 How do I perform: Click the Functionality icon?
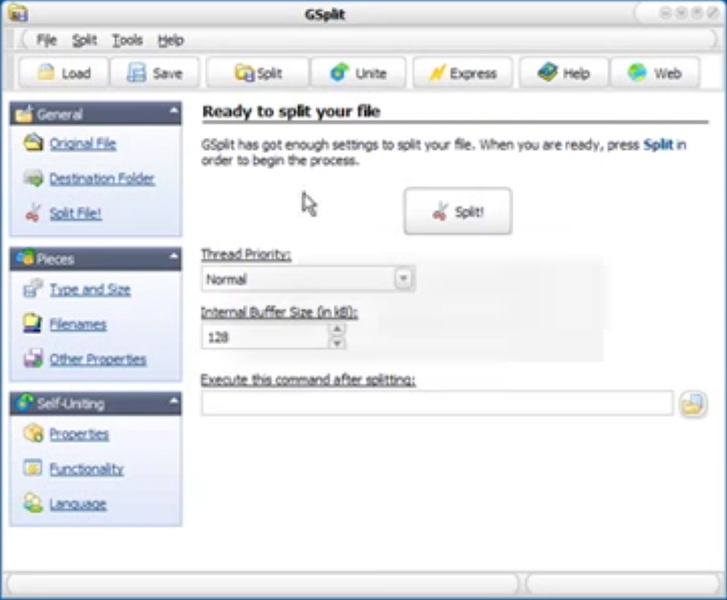33,468
